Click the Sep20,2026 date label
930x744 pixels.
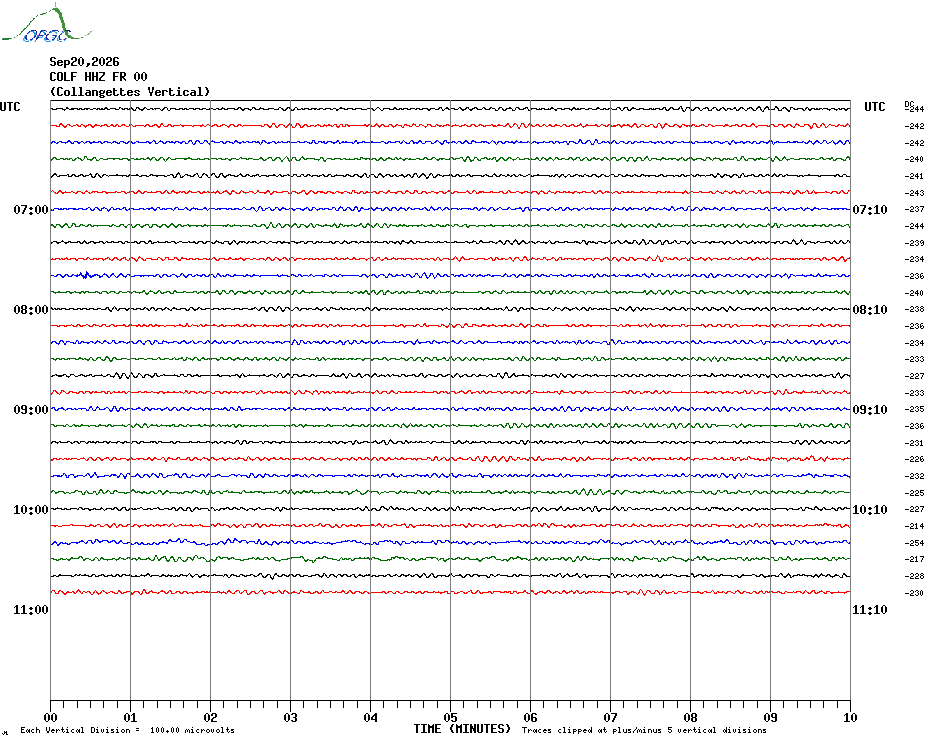pos(84,62)
